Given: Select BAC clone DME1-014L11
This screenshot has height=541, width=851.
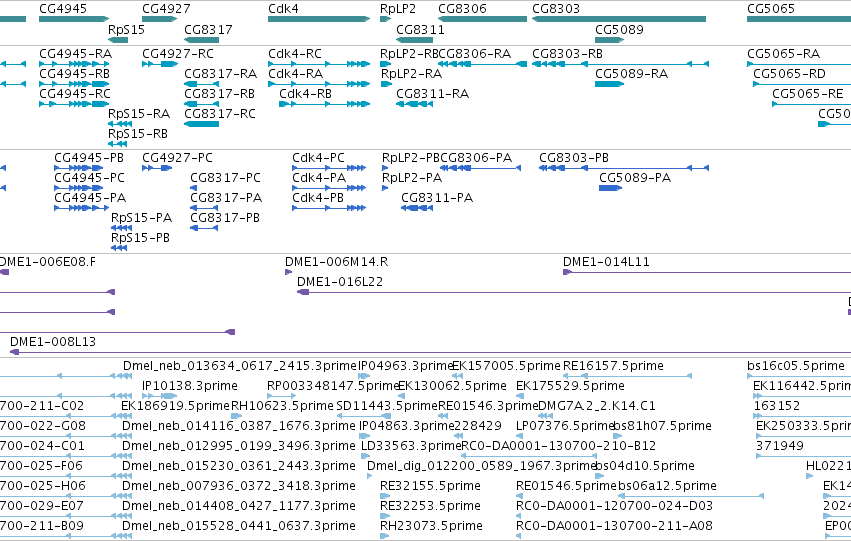Looking at the screenshot, I should point(707,272).
